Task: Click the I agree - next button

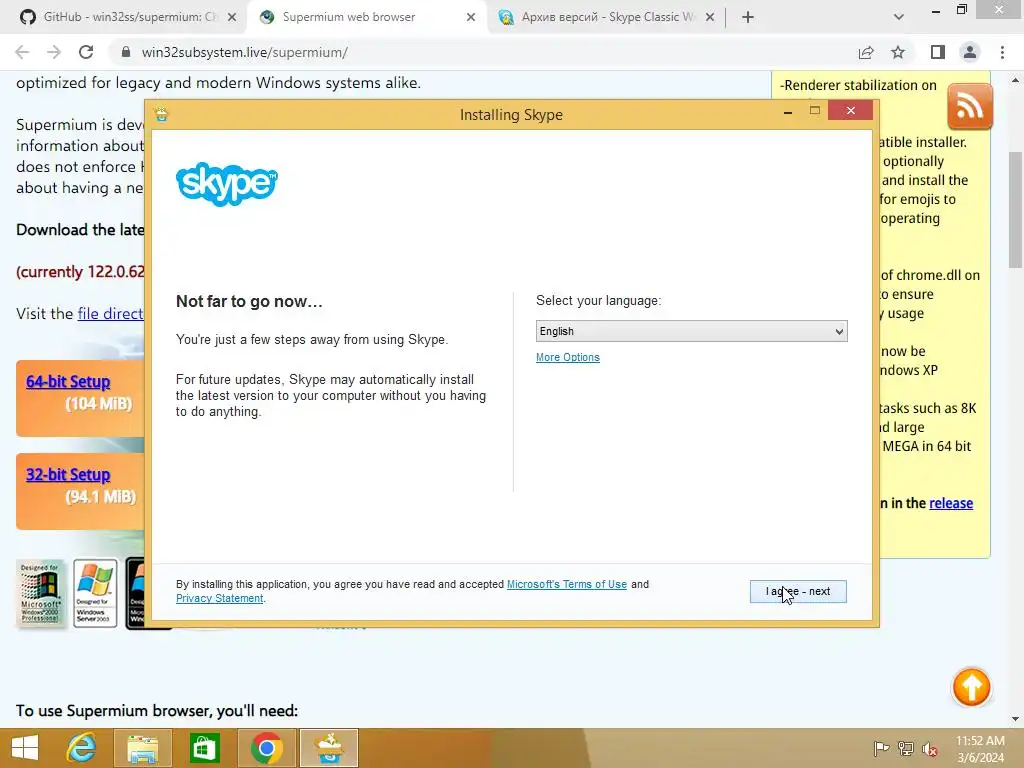Action: [798, 592]
